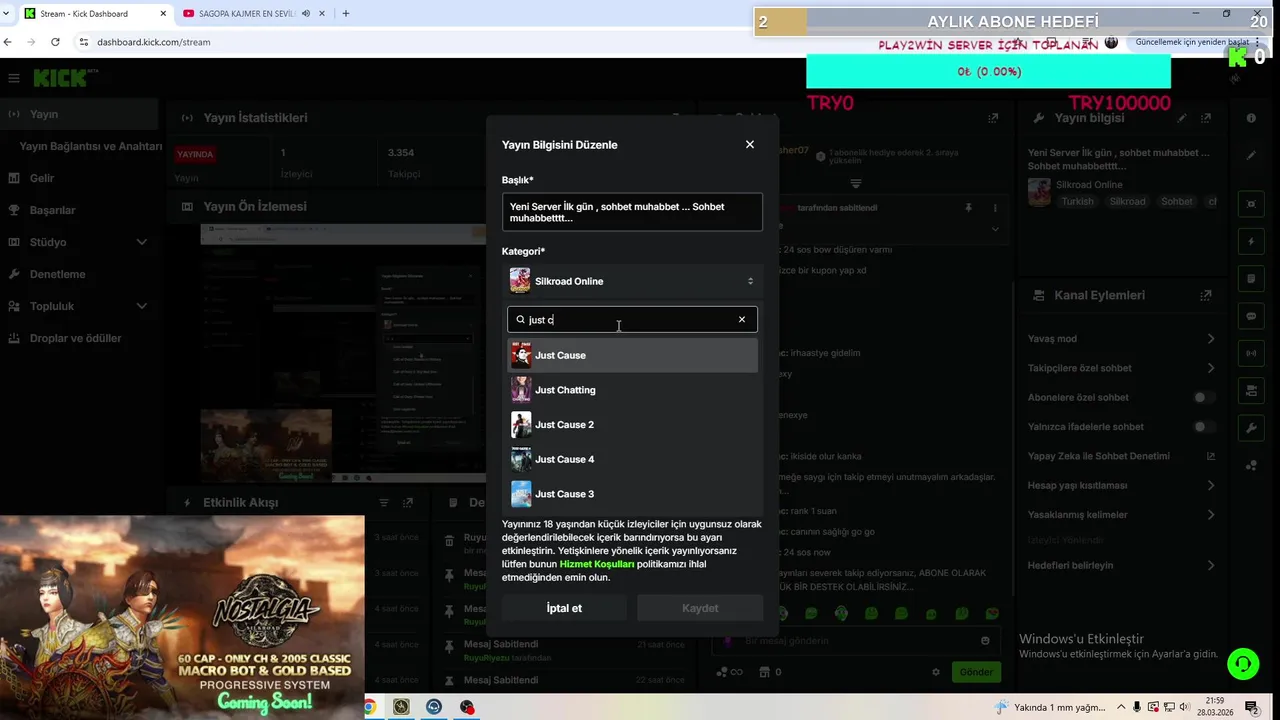
Task: Open Windows notification center
Action: tap(1251, 707)
